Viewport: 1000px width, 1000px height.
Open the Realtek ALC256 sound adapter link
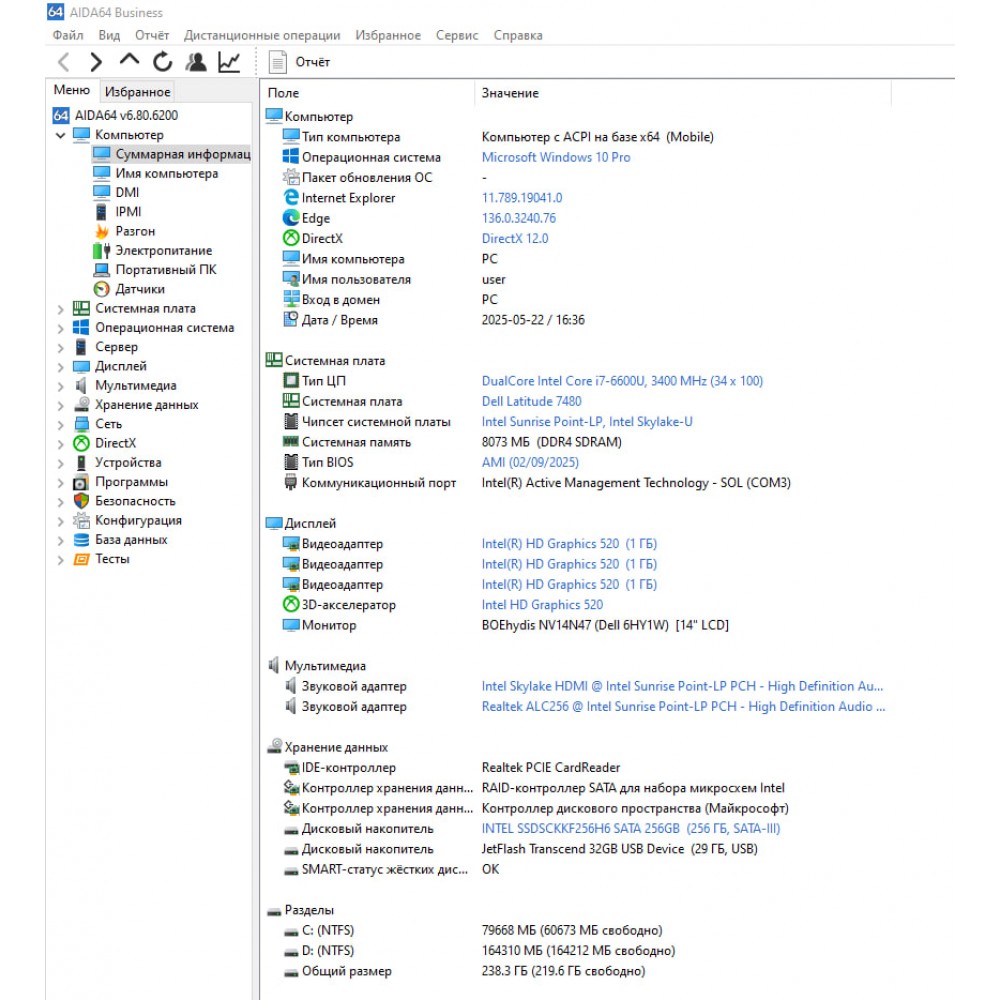point(683,707)
